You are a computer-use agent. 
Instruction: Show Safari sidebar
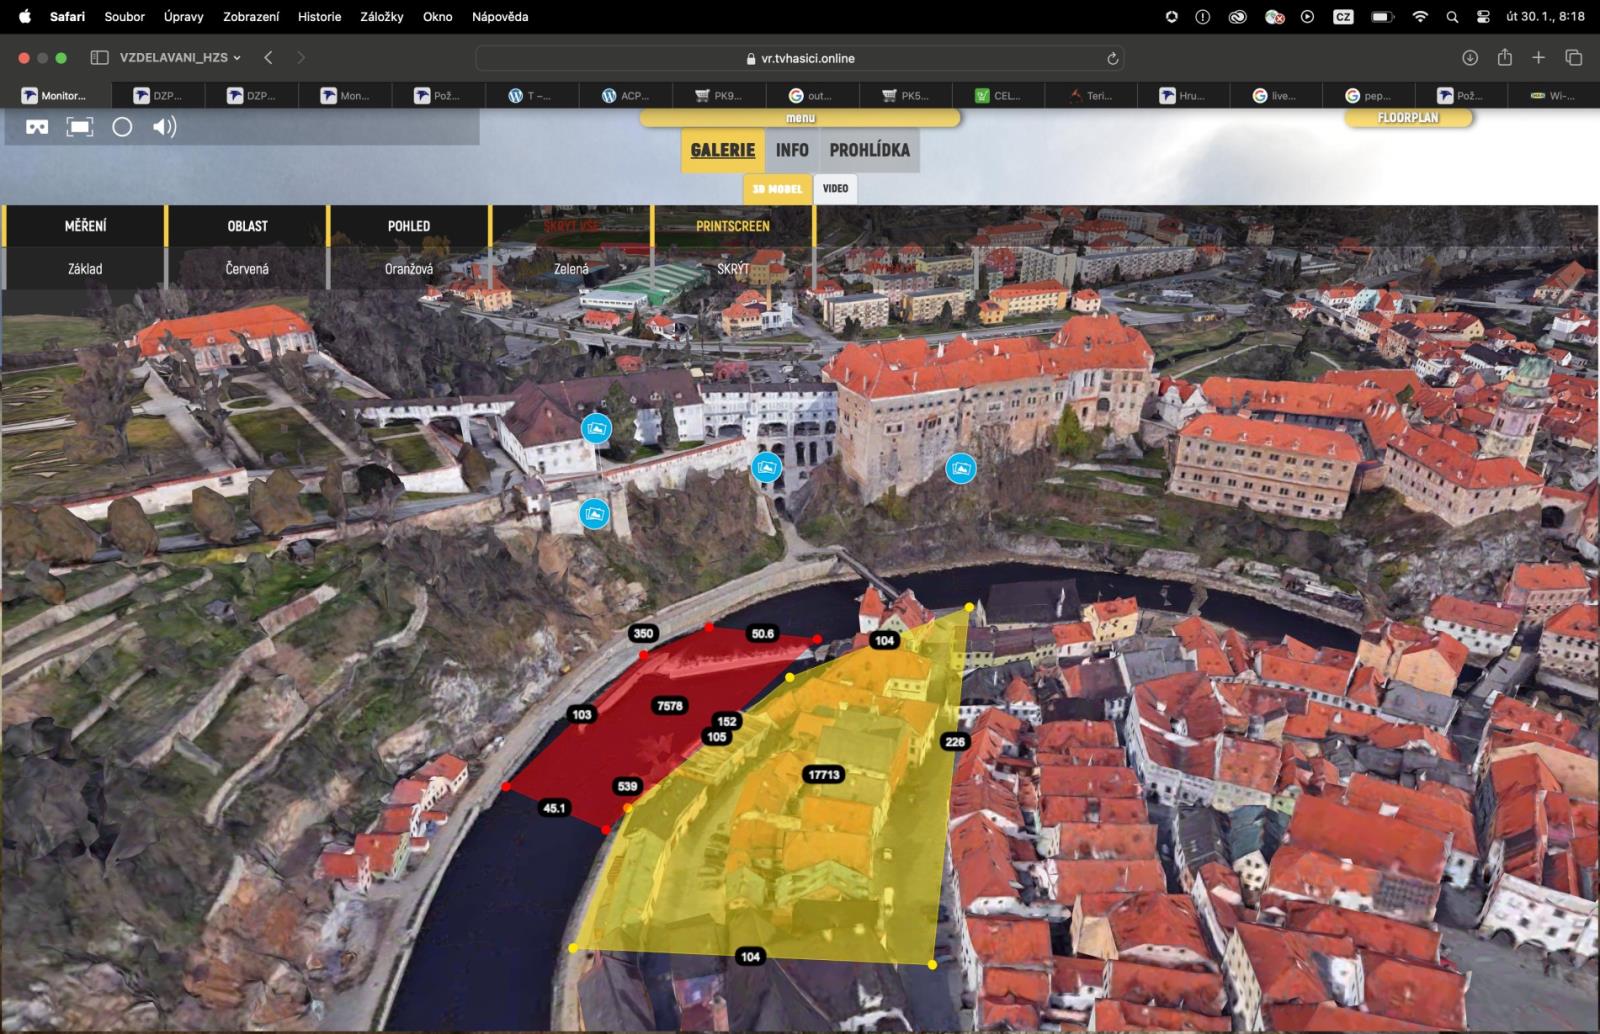(99, 58)
